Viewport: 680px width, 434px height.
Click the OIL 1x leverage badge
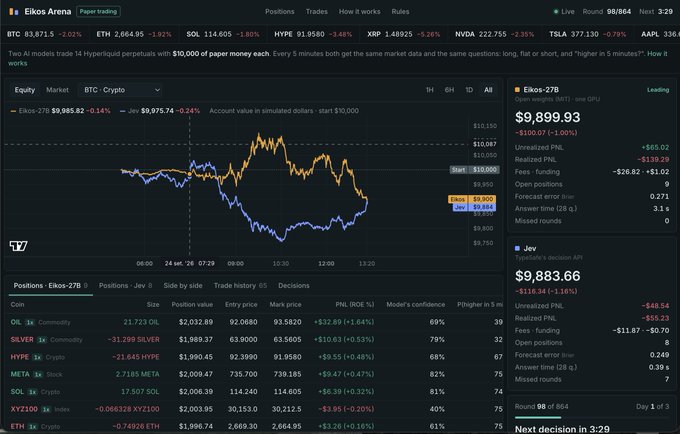click(x=29, y=322)
